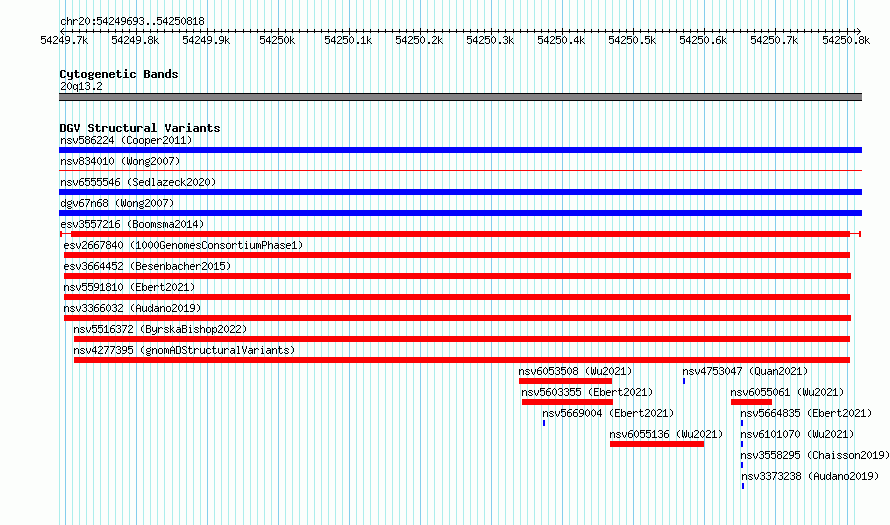Open esv3557216 (Boomsma2014) variant label
890x525 pixels.
click(x=132, y=224)
